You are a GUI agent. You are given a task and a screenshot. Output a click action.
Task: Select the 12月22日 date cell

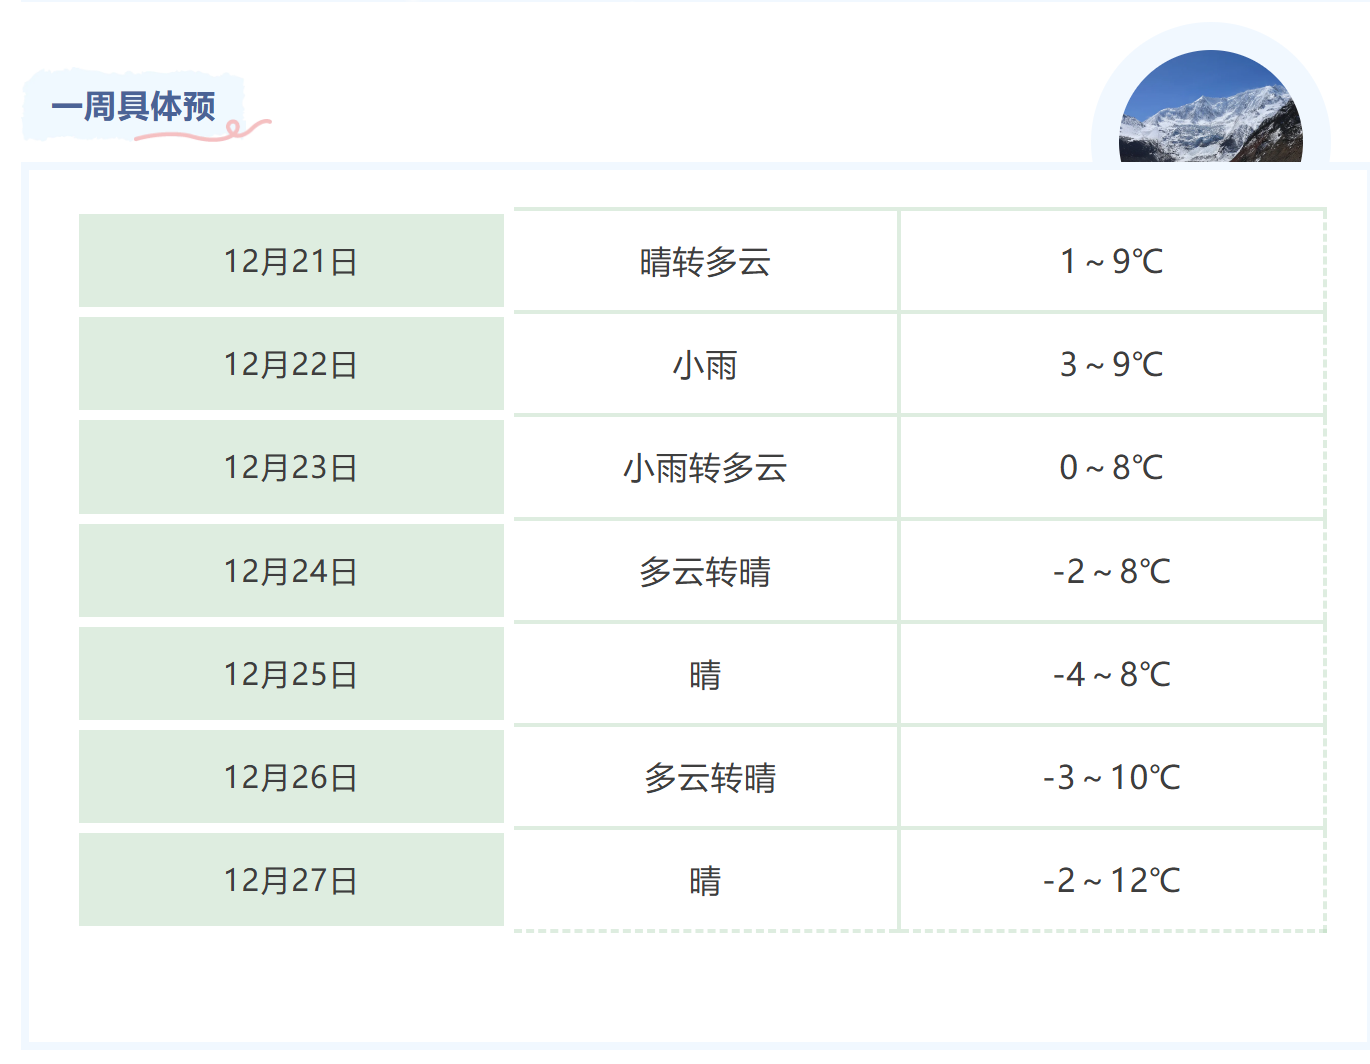pos(291,364)
